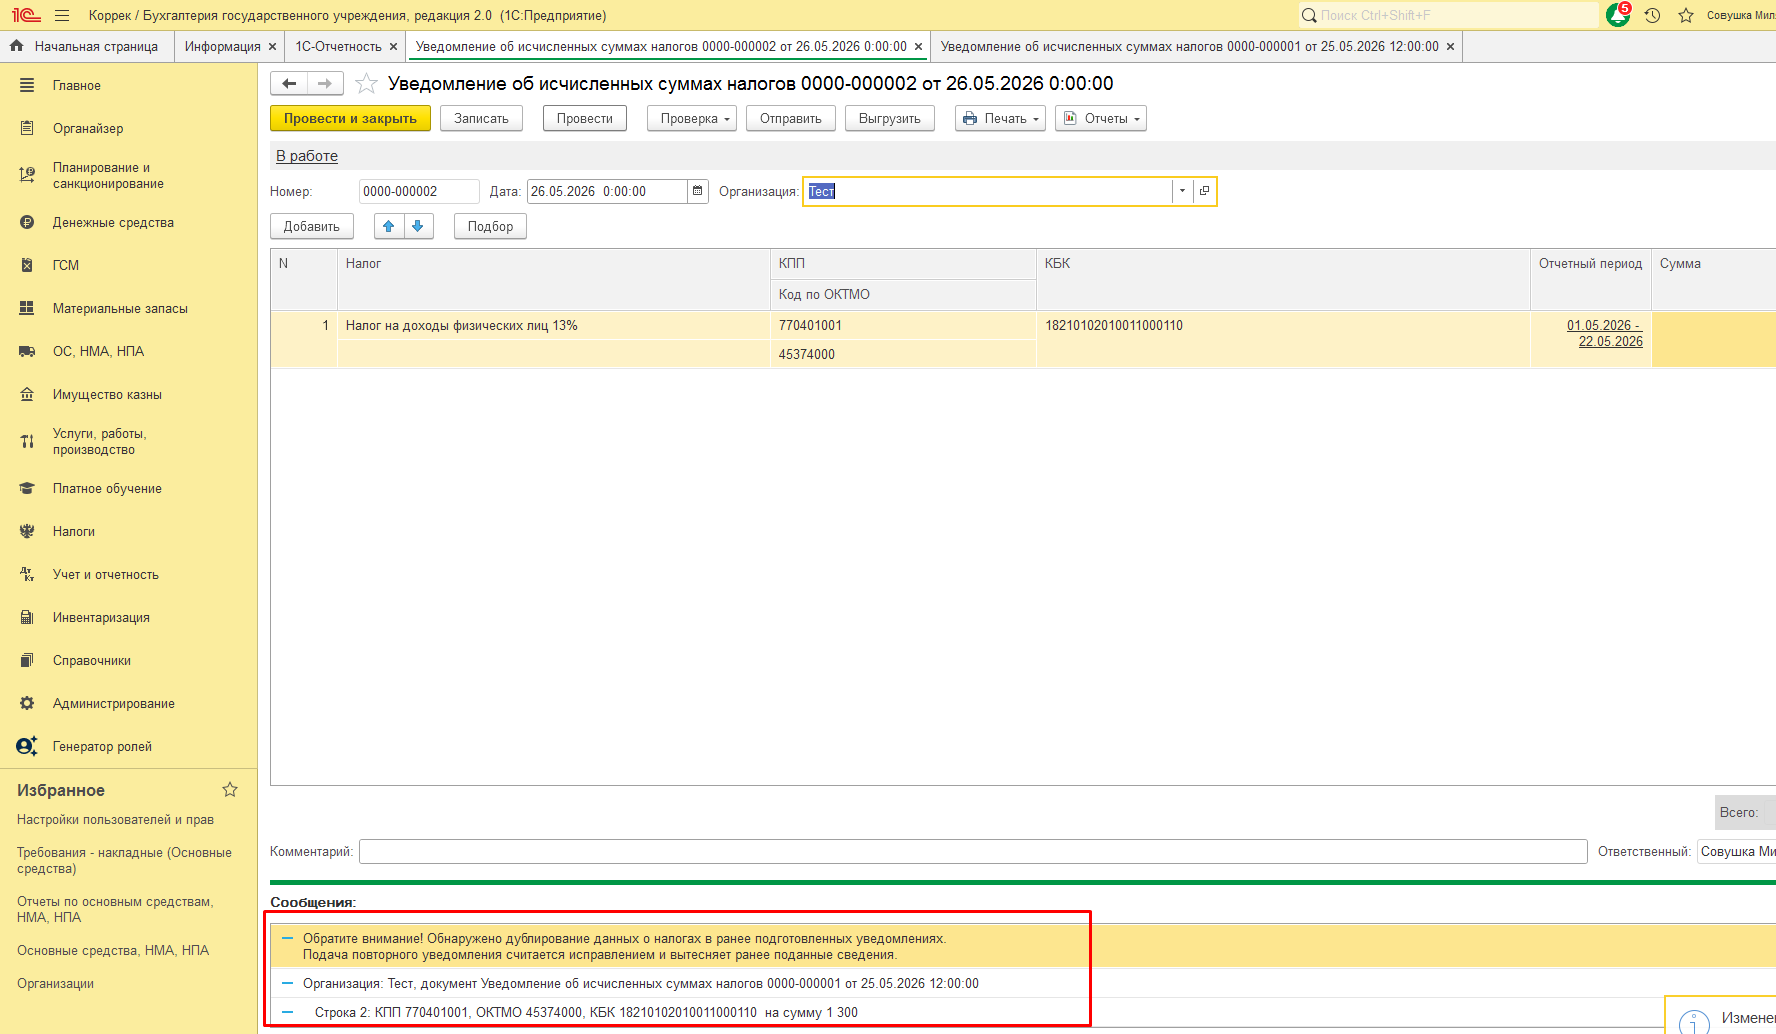Move row down with blue arrow

pos(418,226)
